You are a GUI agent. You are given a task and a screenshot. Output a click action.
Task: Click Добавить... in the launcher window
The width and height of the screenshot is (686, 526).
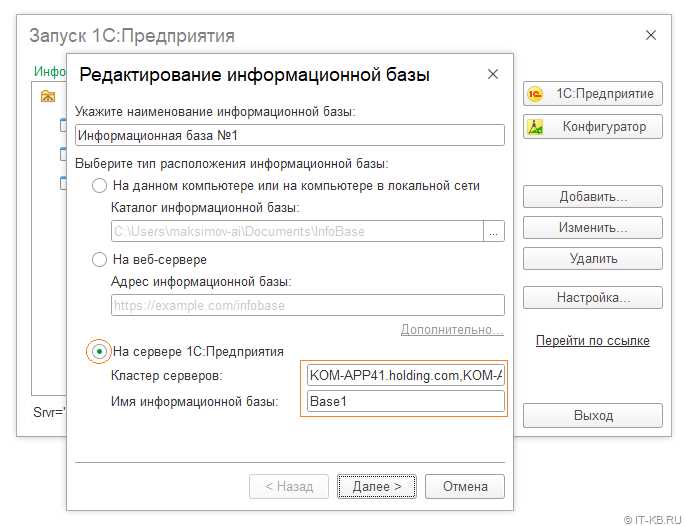[592, 196]
